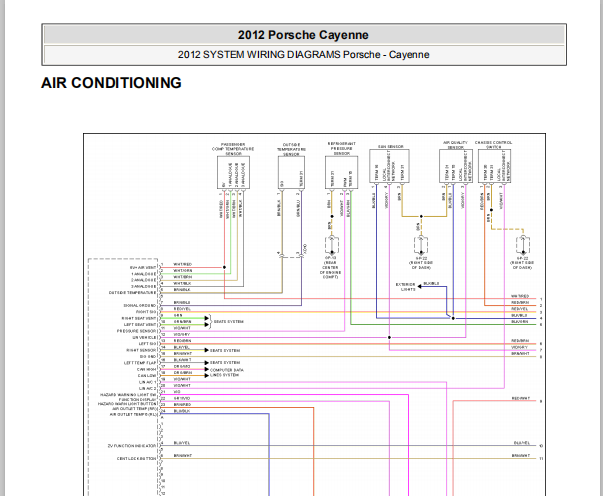Click the 'SP-13 (REAR CENTER OF ENGINE COMPT)' splice label

click(330, 267)
